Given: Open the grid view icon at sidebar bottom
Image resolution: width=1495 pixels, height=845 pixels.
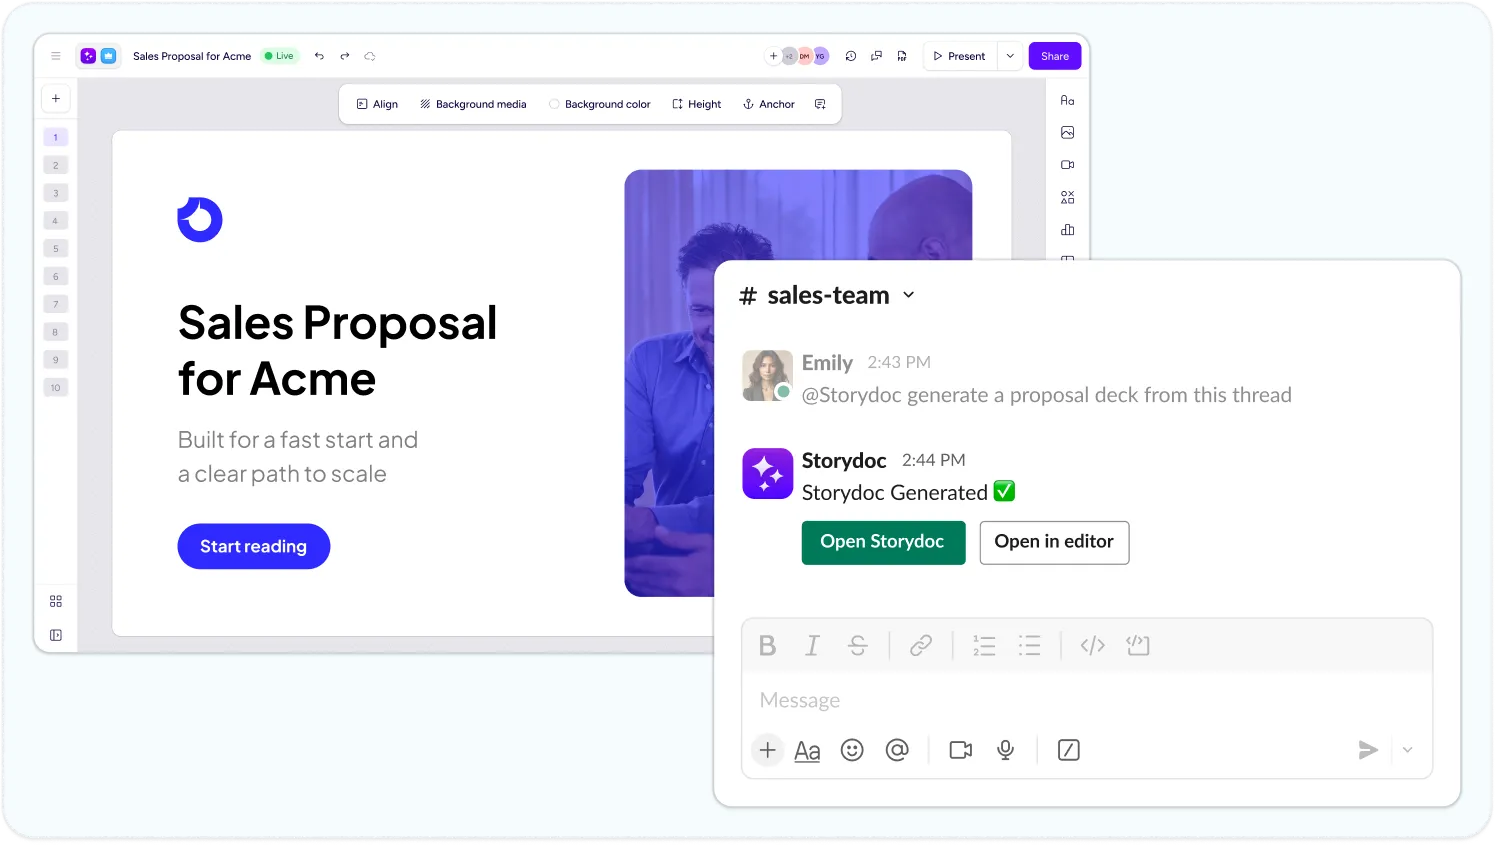Looking at the screenshot, I should click(56, 601).
